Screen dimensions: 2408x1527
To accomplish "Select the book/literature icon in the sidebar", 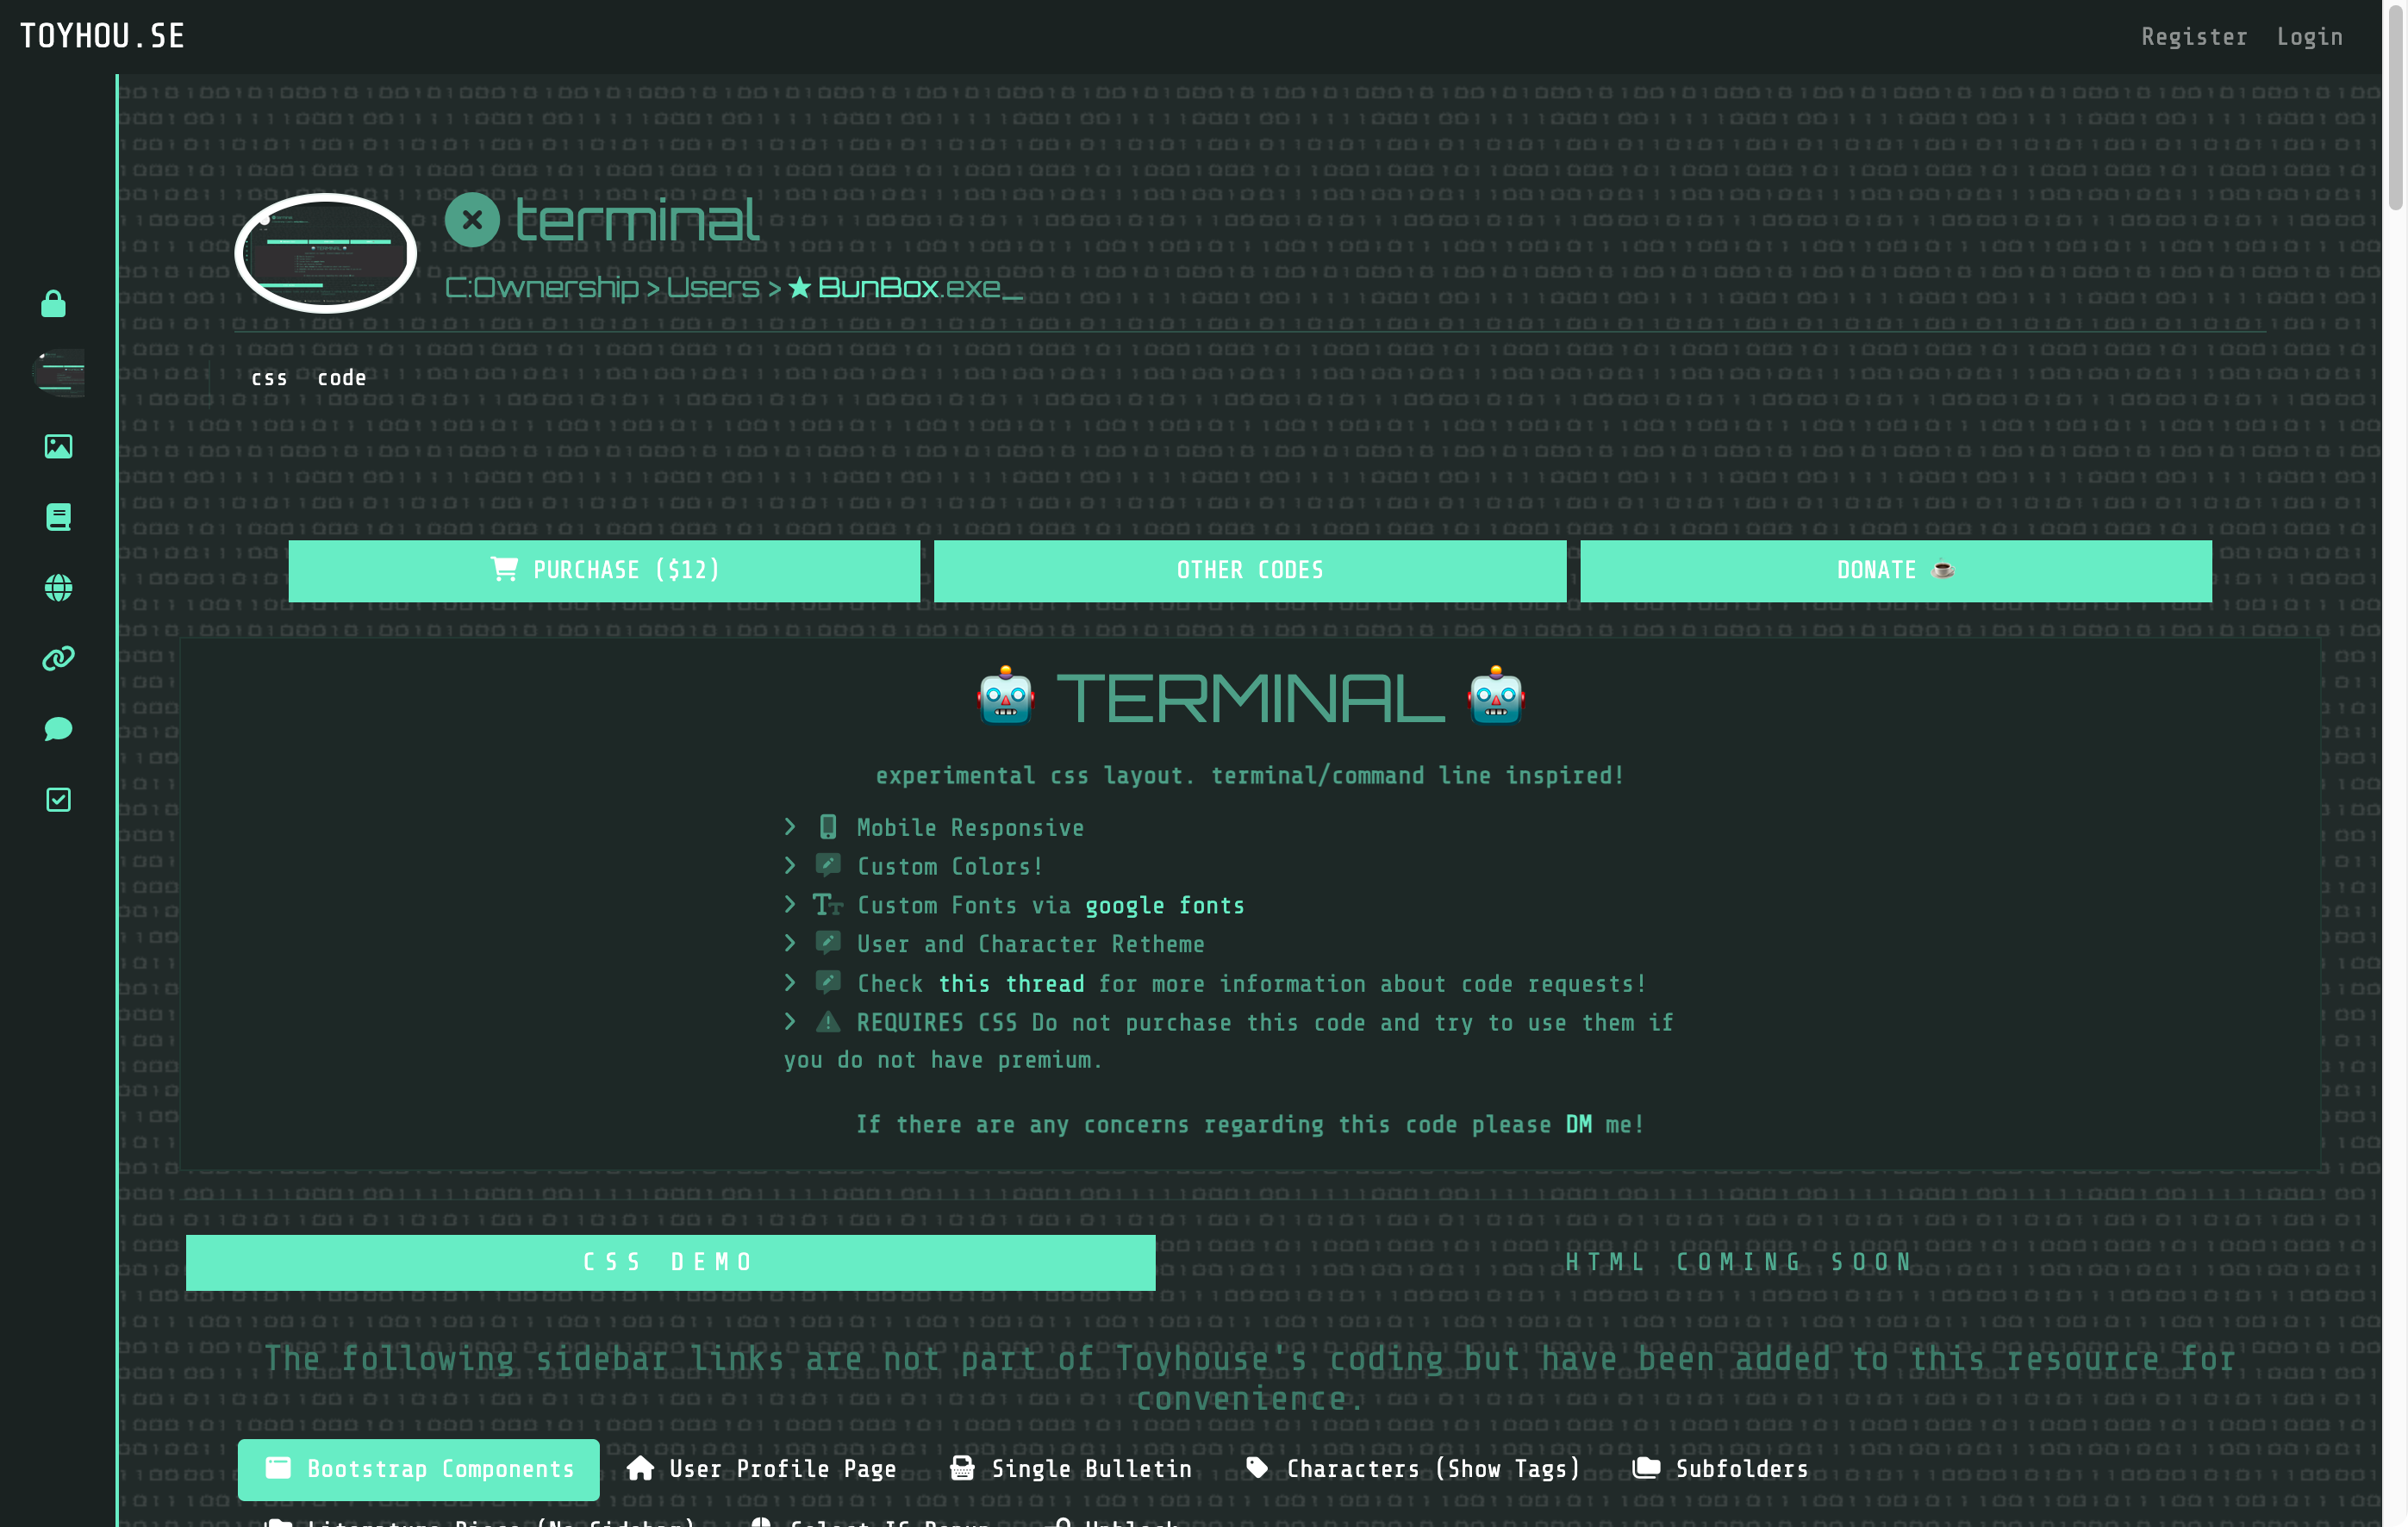I will [57, 516].
